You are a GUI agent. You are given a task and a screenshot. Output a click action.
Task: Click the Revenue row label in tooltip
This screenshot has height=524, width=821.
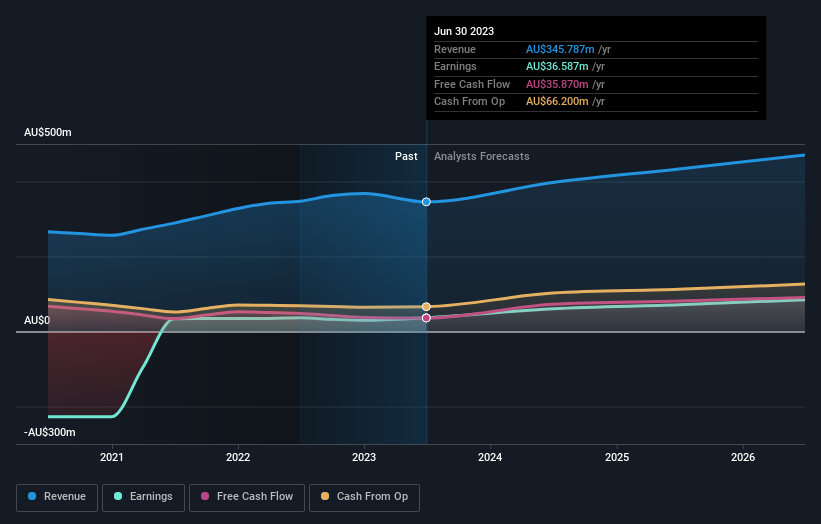[x=455, y=49]
